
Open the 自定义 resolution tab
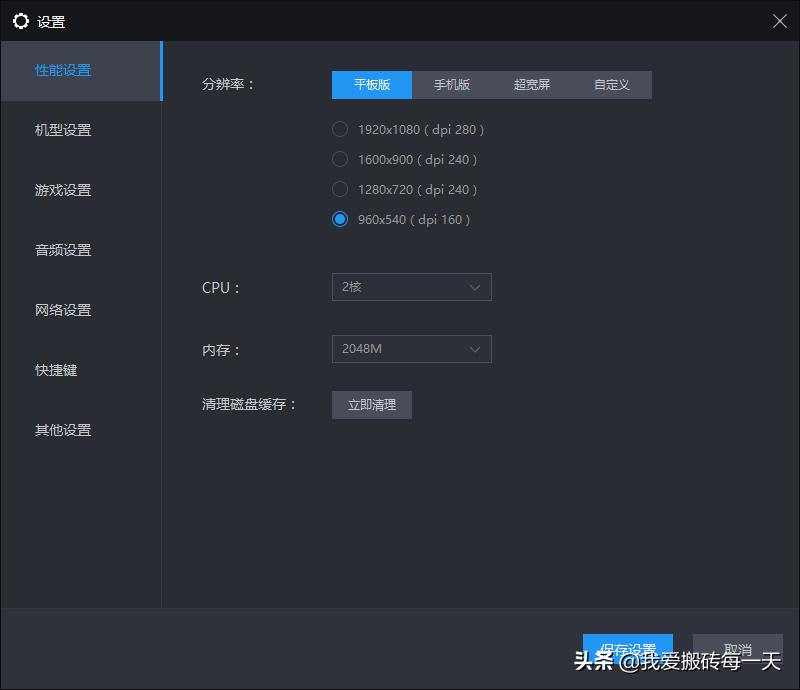point(611,85)
